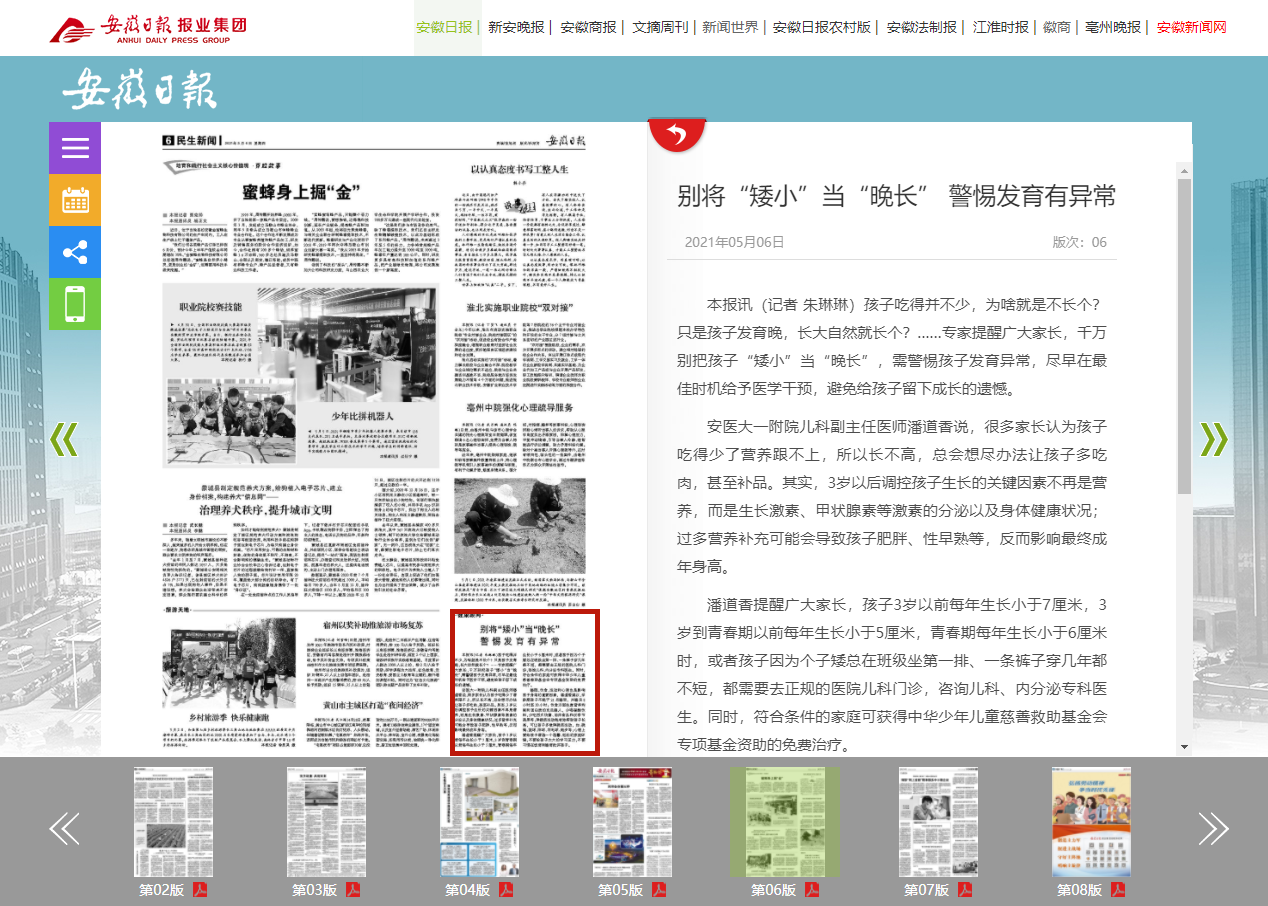
Task: Open the 安徽新闻网 link
Action: [x=1191, y=27]
